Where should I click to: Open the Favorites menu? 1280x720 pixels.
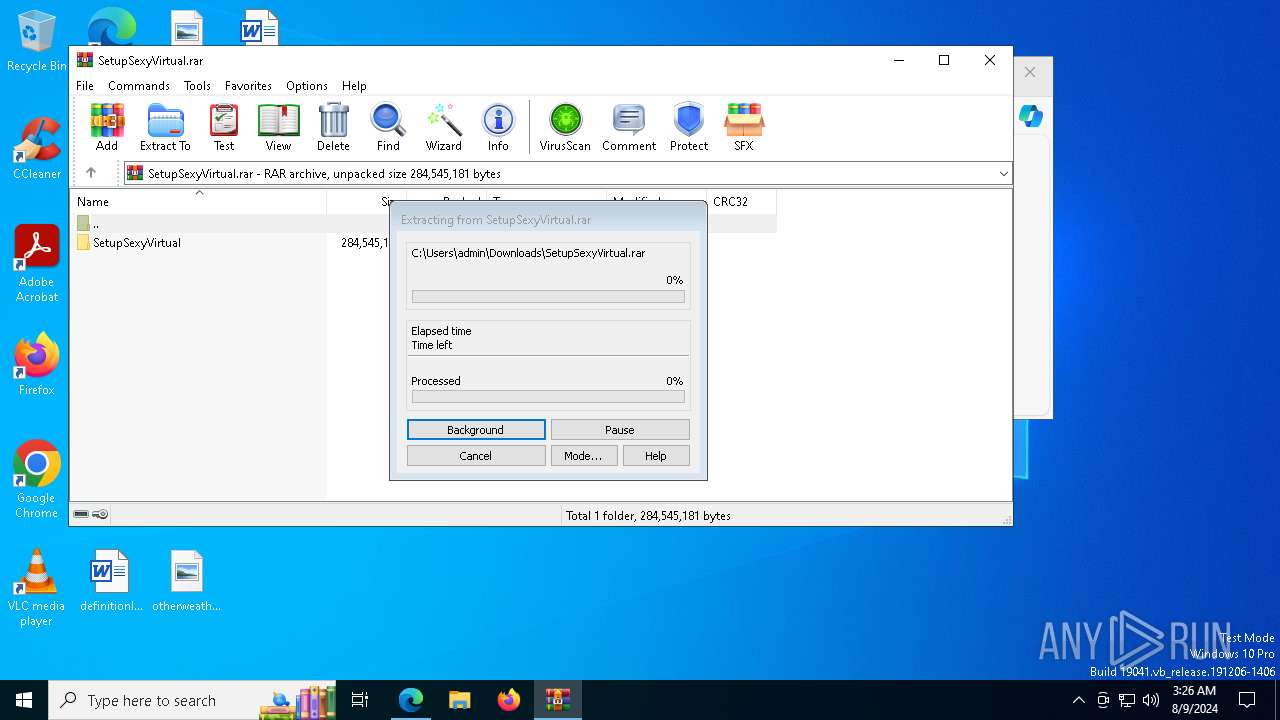pyautogui.click(x=248, y=86)
